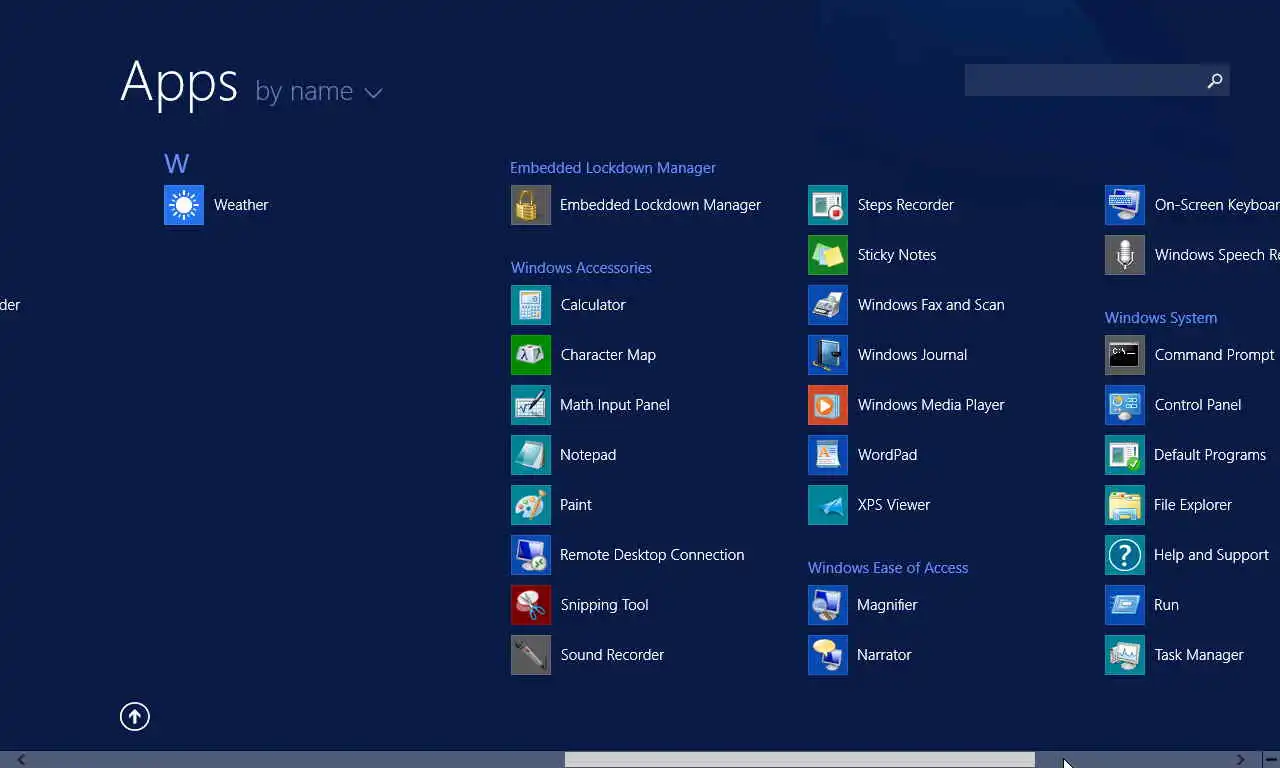
Task: Open Character Map icon
Action: 531,355
